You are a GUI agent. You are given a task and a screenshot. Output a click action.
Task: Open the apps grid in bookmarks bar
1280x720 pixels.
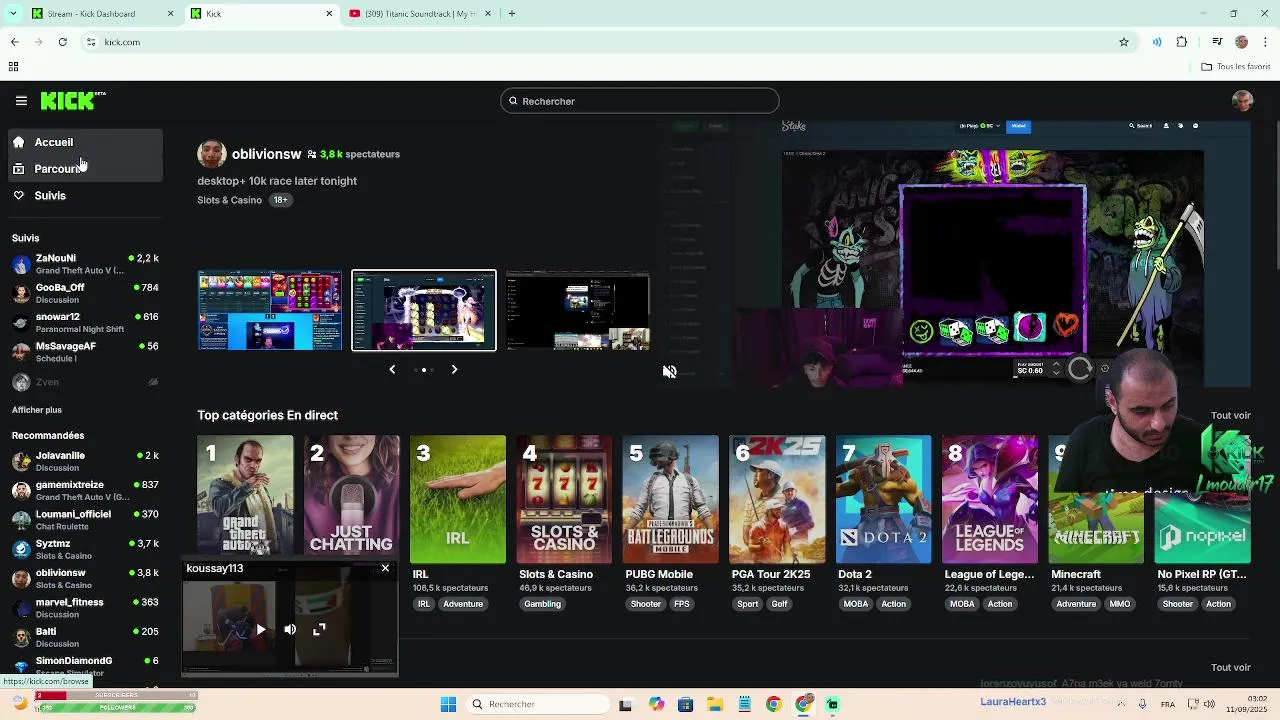(x=13, y=67)
